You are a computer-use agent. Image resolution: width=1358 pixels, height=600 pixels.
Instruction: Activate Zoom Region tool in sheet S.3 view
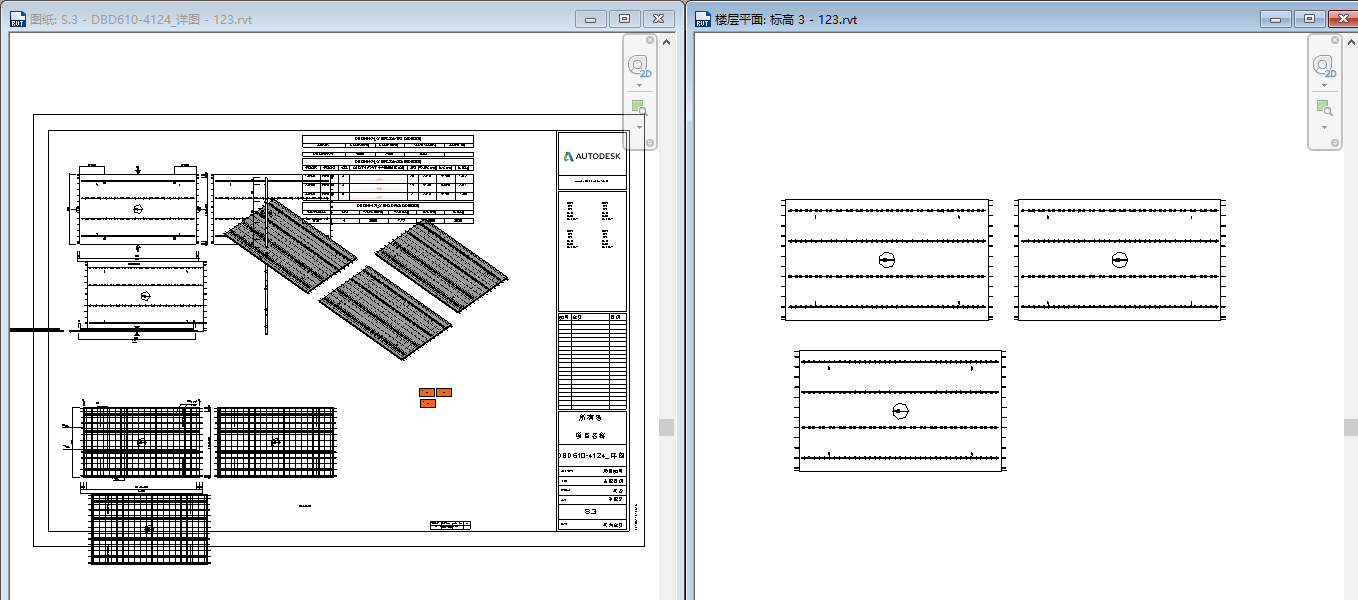638,108
